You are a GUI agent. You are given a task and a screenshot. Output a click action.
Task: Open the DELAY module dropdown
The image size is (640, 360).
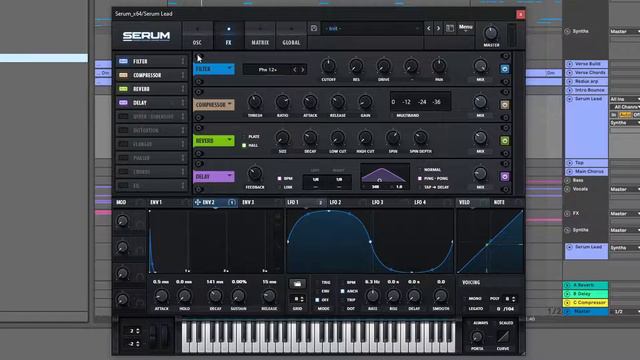pyautogui.click(x=214, y=177)
